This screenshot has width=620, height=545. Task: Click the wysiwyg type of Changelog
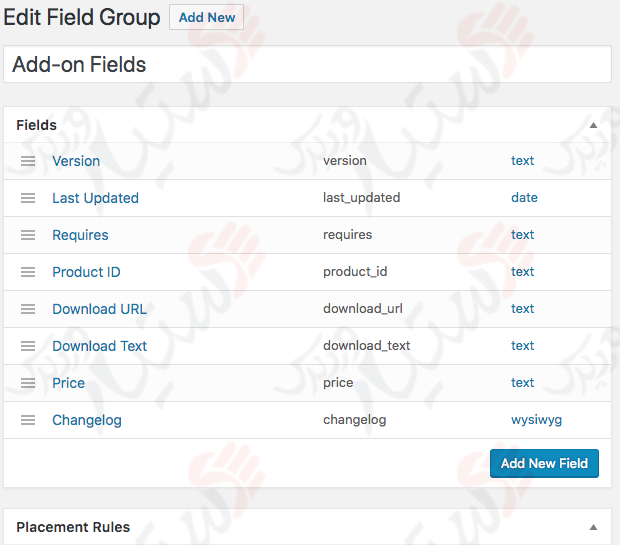536,420
